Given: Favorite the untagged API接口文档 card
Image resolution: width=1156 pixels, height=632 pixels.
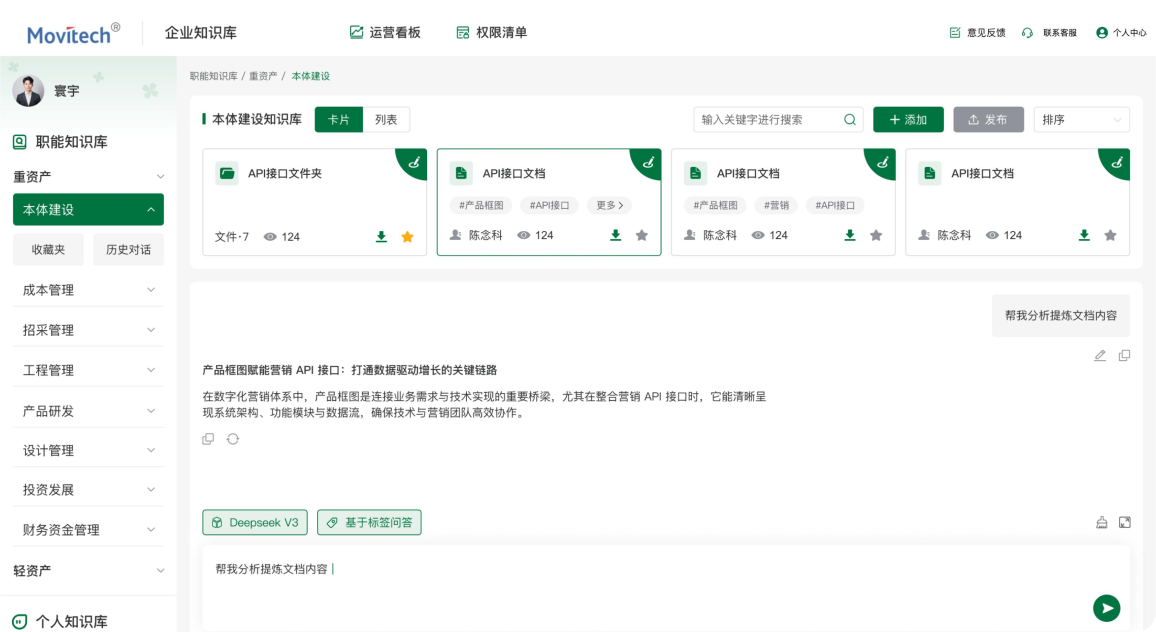Looking at the screenshot, I should (1111, 235).
